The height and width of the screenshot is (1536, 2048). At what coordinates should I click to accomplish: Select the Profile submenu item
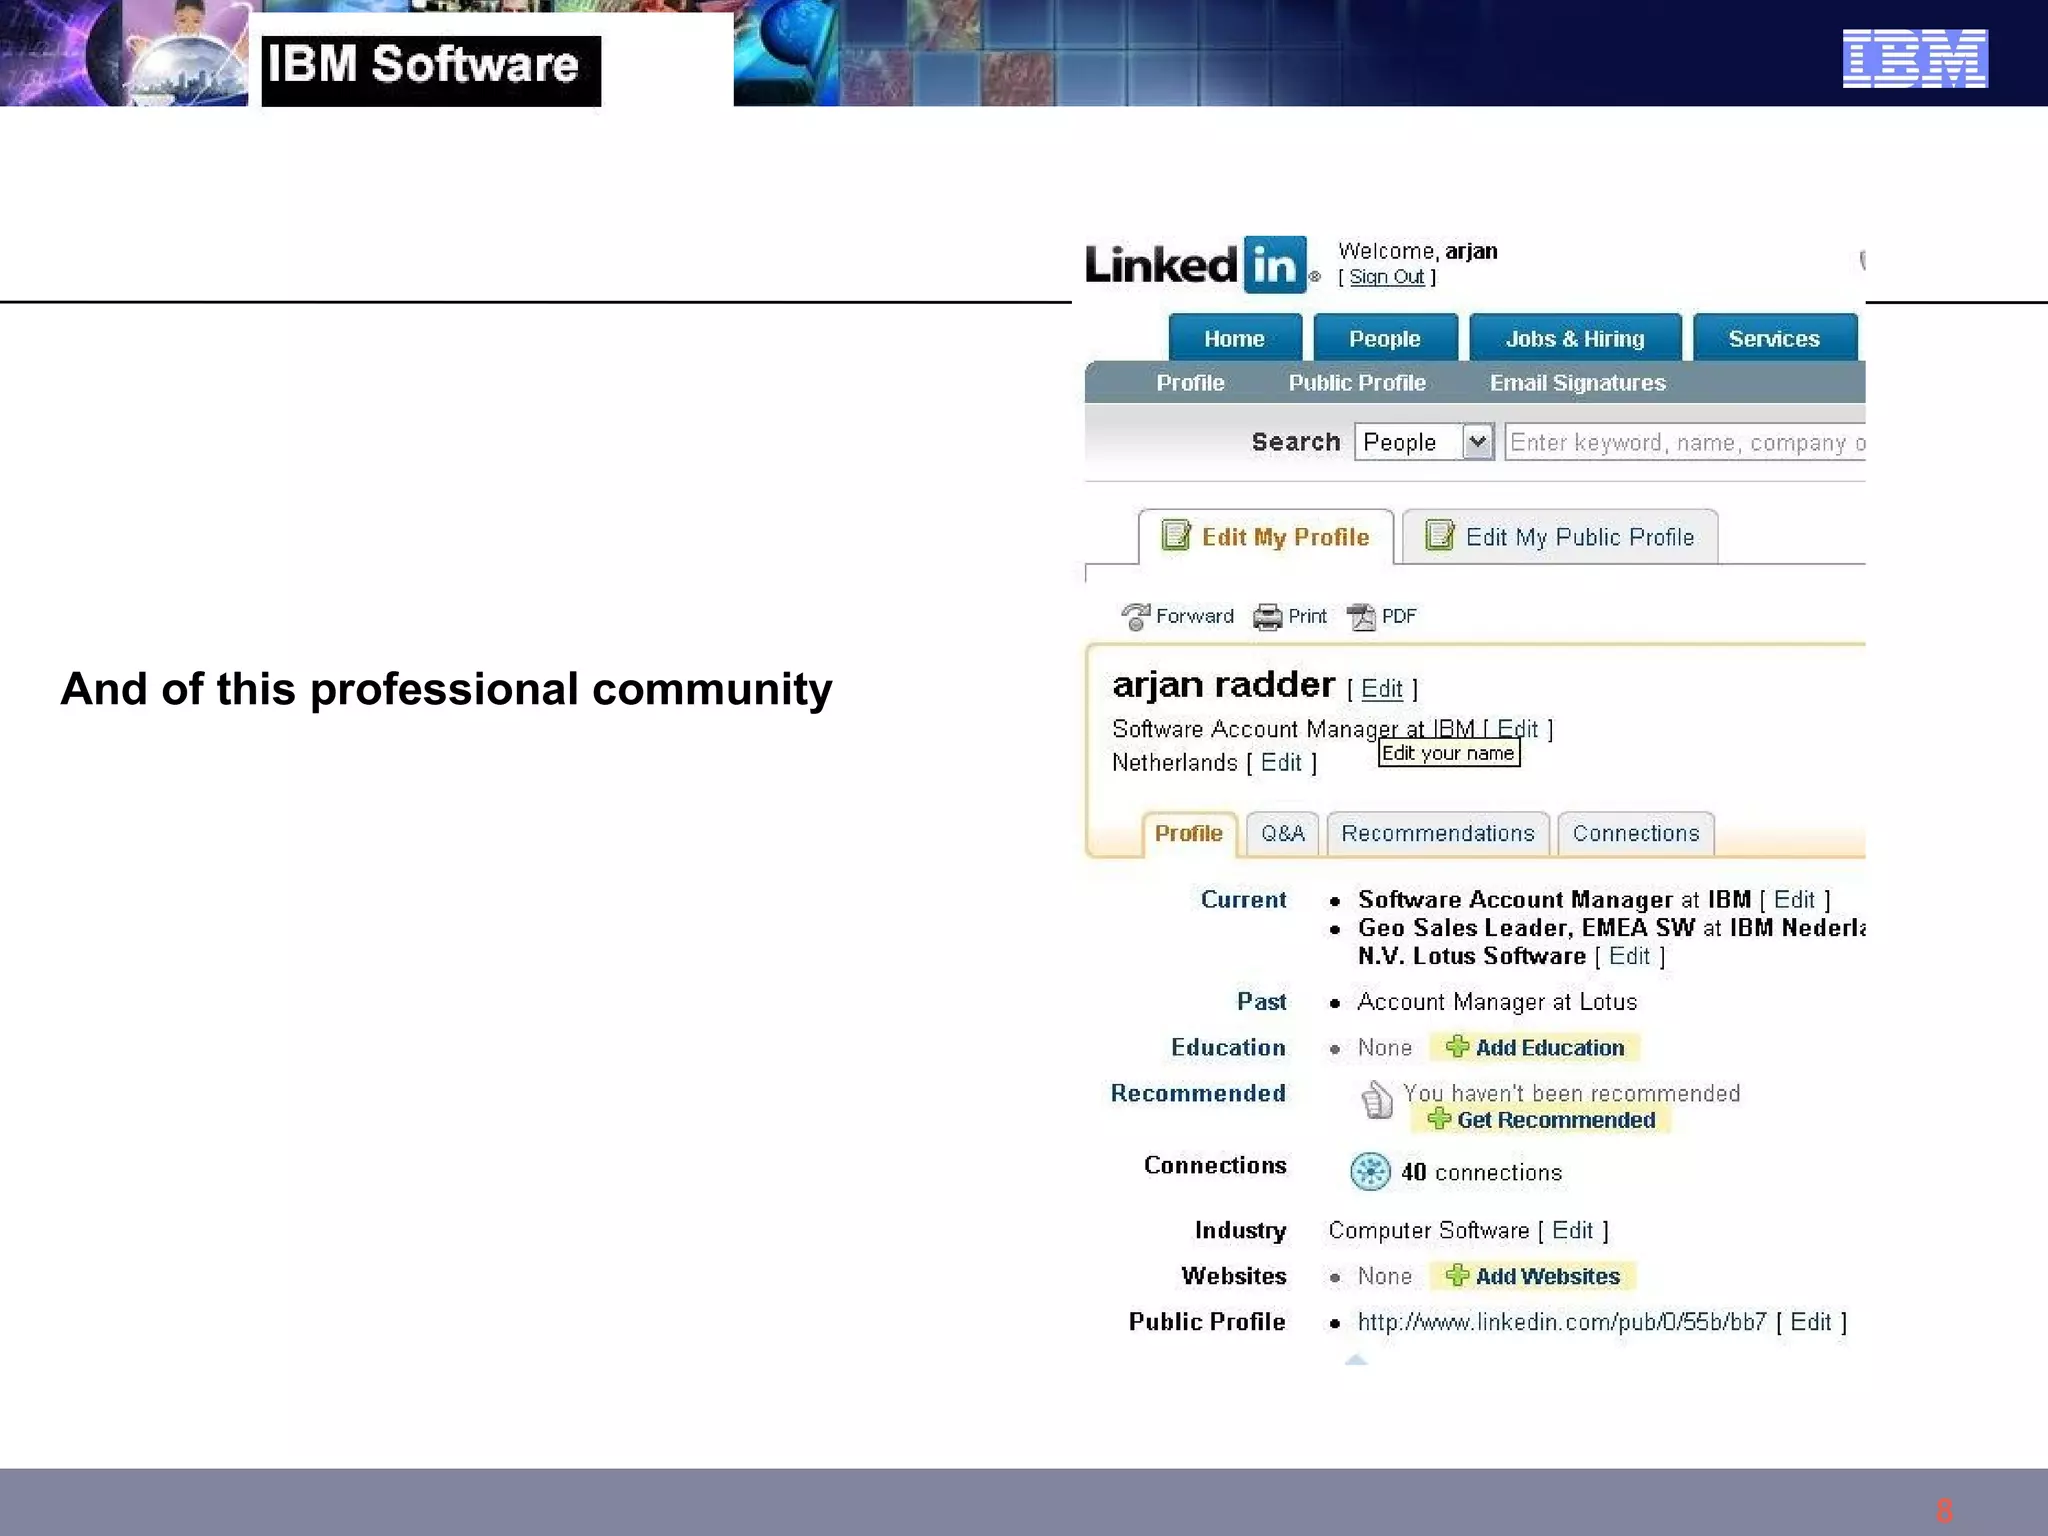[x=1190, y=383]
